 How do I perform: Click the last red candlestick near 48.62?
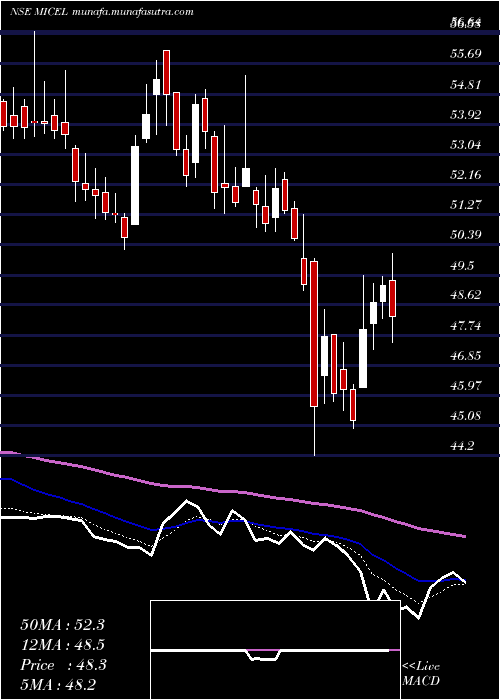tap(393, 298)
